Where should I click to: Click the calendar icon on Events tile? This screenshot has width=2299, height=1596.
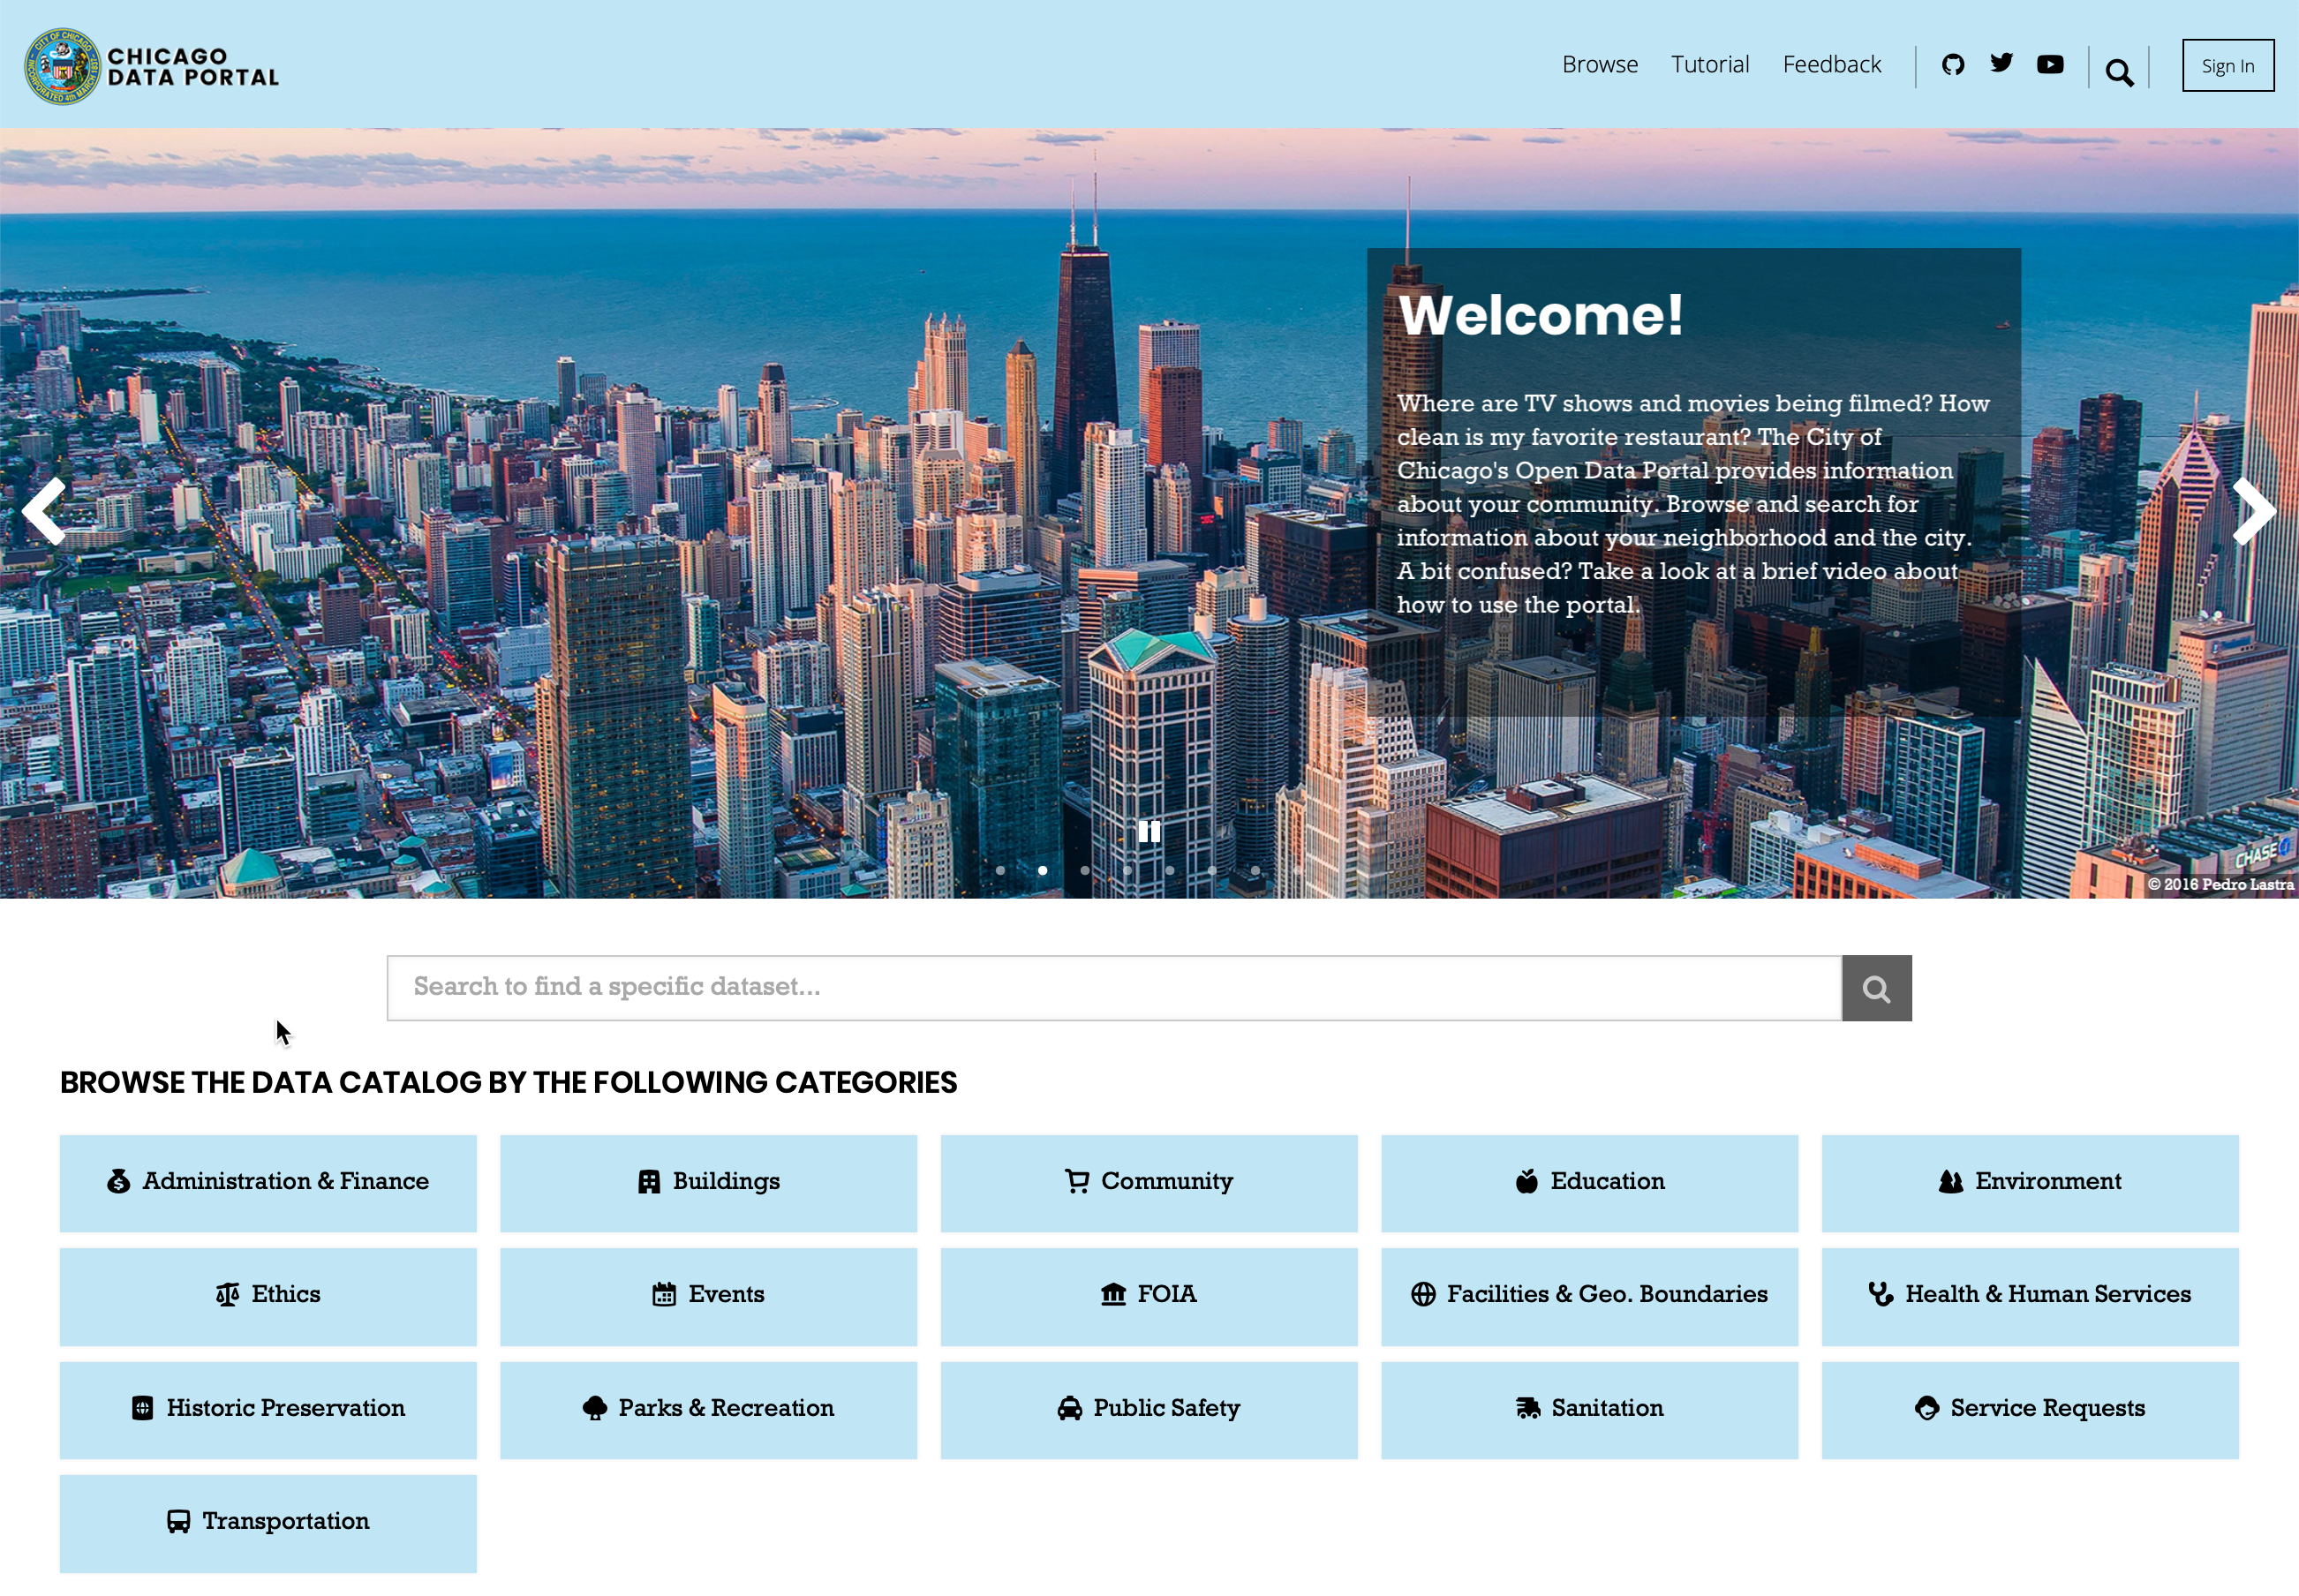click(664, 1294)
